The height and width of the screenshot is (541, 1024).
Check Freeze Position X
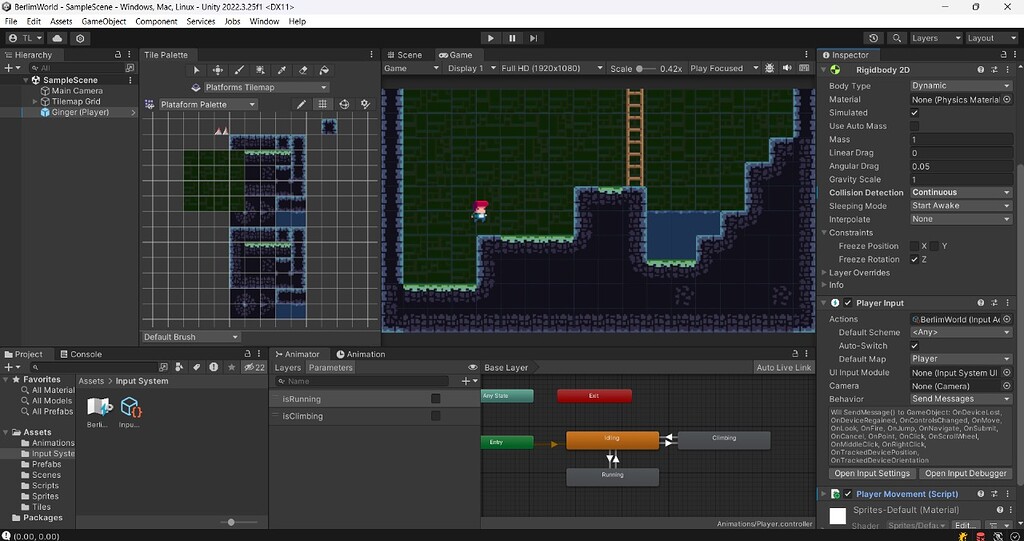[914, 246]
